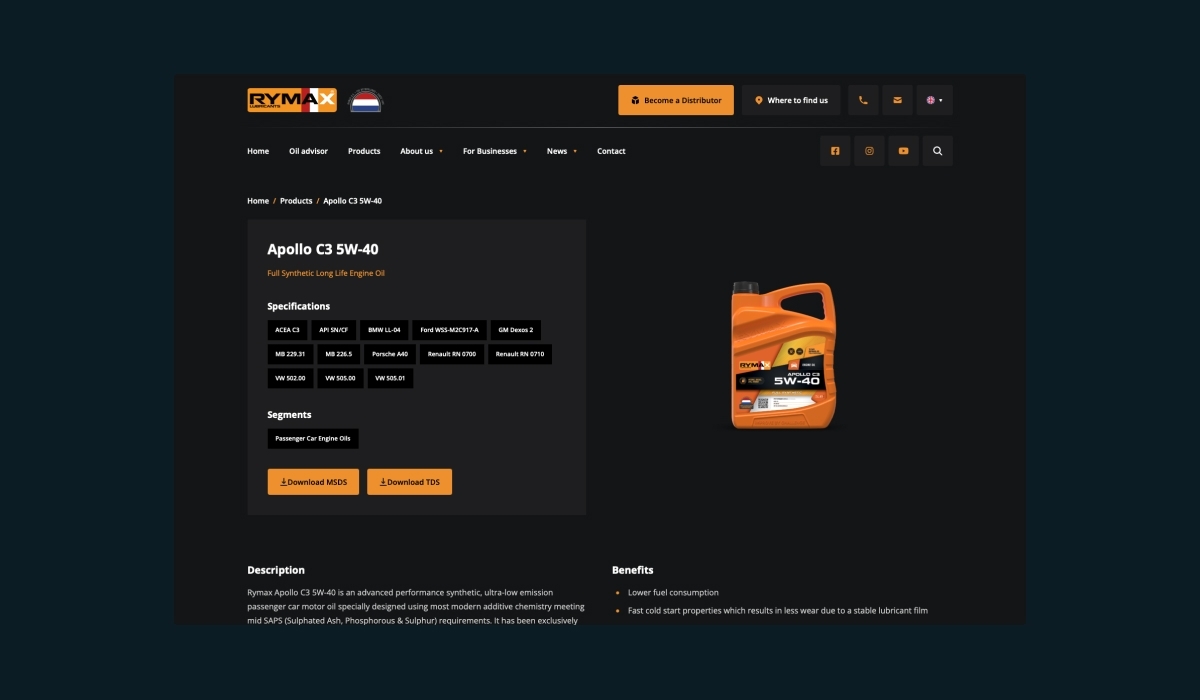The height and width of the screenshot is (700, 1200).
Task: Expand the About us dropdown
Action: (421, 151)
